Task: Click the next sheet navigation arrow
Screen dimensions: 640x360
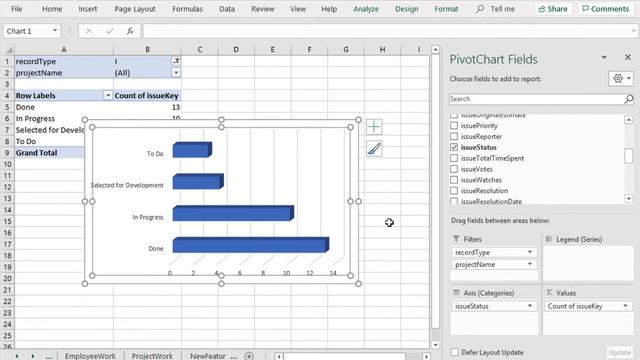Action: click(x=33, y=356)
